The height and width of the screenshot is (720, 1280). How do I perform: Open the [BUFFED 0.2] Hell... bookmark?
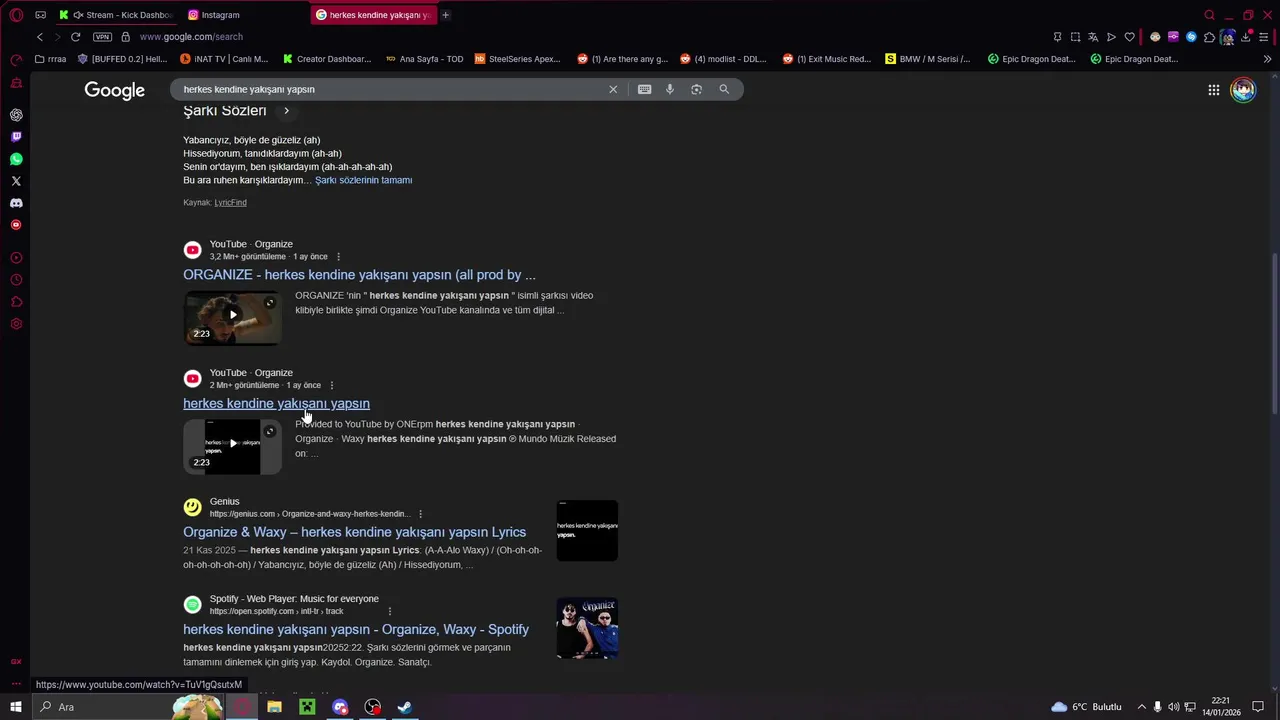coord(123,59)
